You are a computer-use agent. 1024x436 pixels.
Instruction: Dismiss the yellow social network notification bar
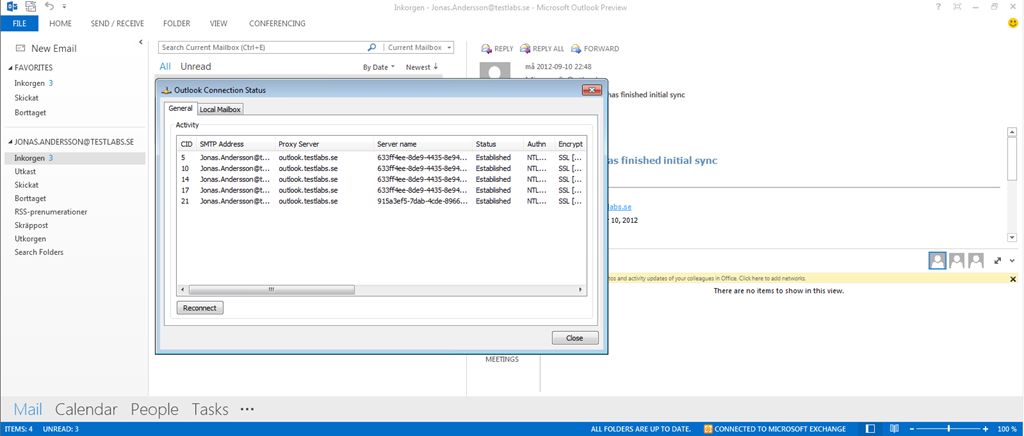coord(1013,279)
